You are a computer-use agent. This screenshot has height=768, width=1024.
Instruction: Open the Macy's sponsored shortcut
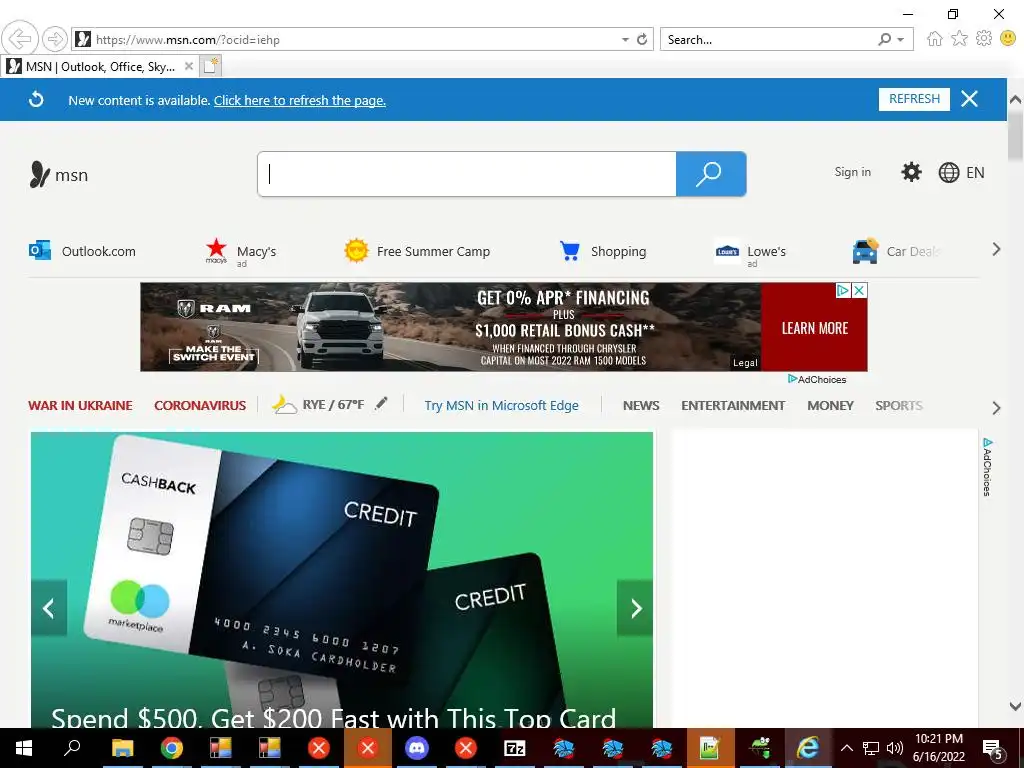241,252
